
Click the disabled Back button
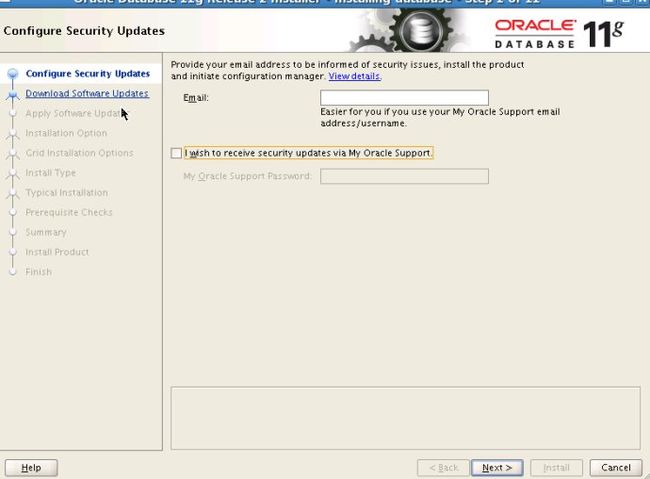[x=443, y=468]
